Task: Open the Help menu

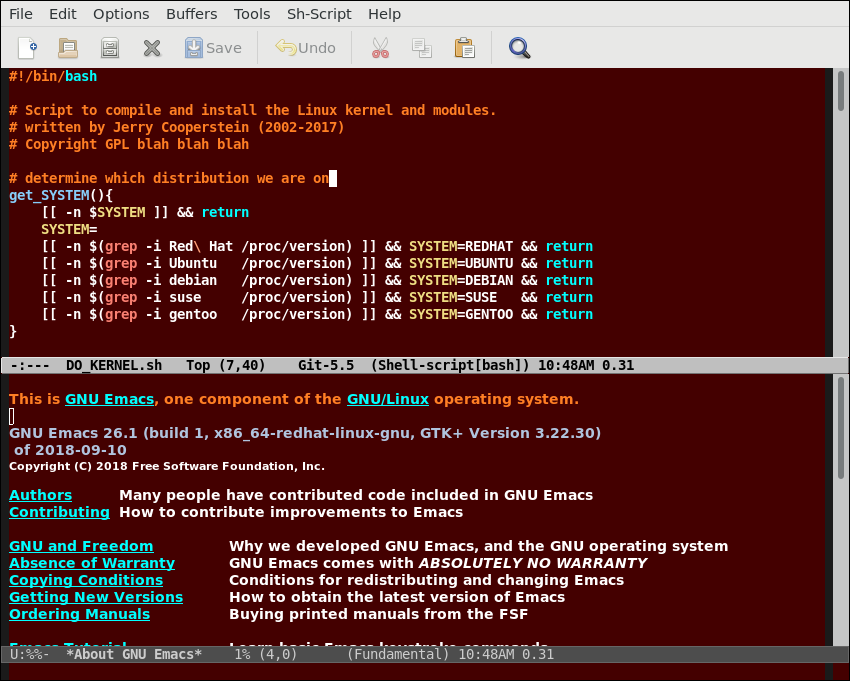Action: (384, 14)
